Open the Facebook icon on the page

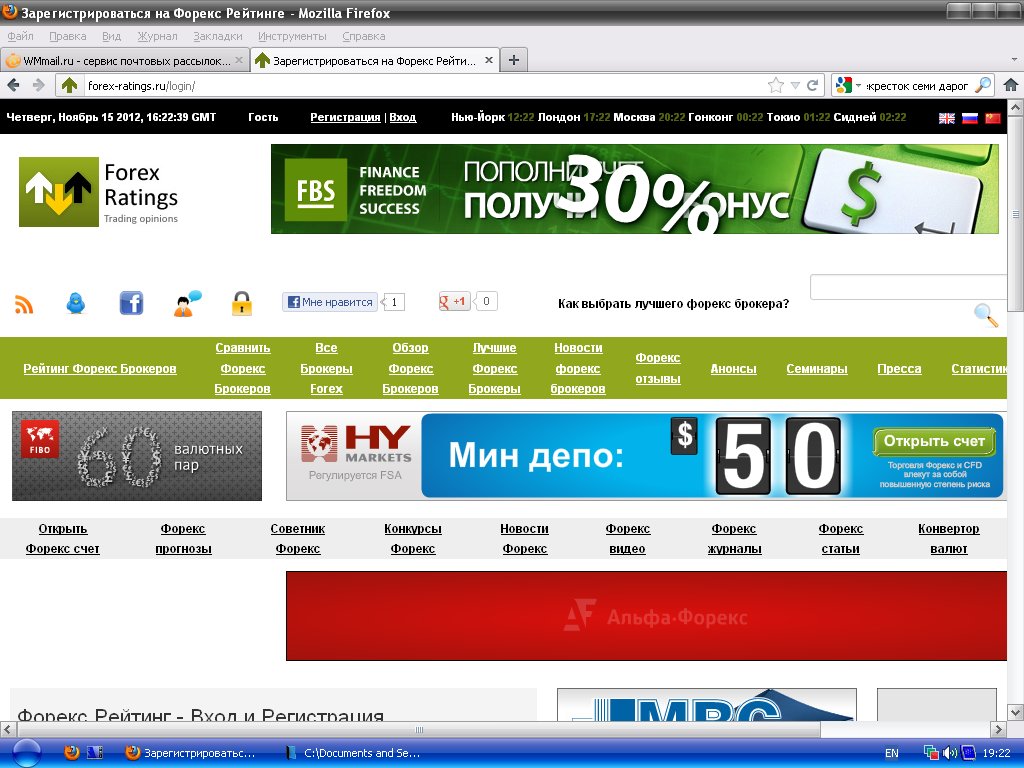[x=131, y=303]
